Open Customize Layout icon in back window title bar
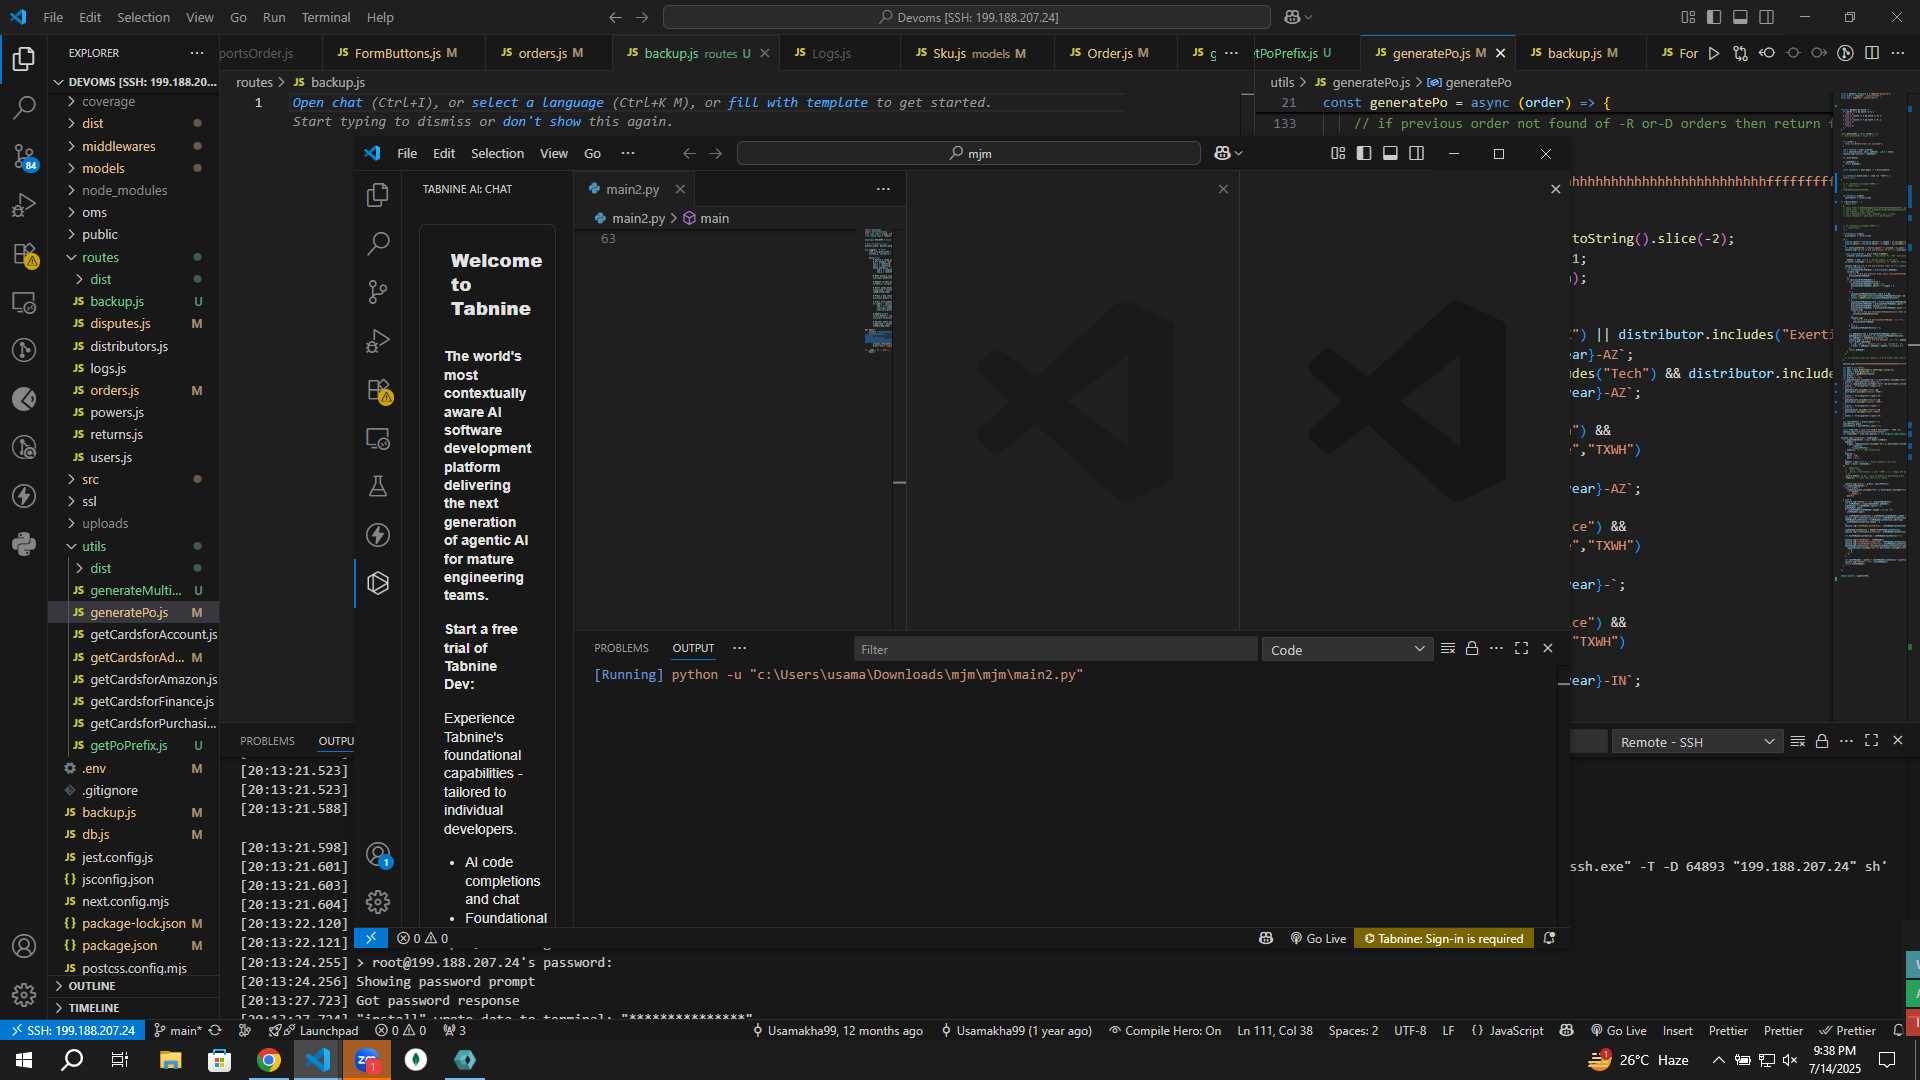Screen dimensions: 1920x1080 (x=1688, y=17)
